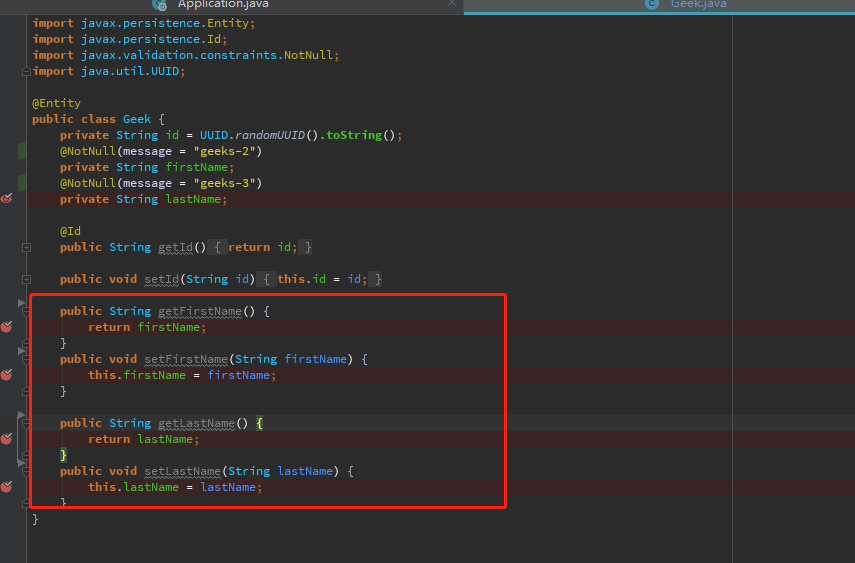Click the green change marker beside geeks-2 annotation

click(x=22, y=151)
